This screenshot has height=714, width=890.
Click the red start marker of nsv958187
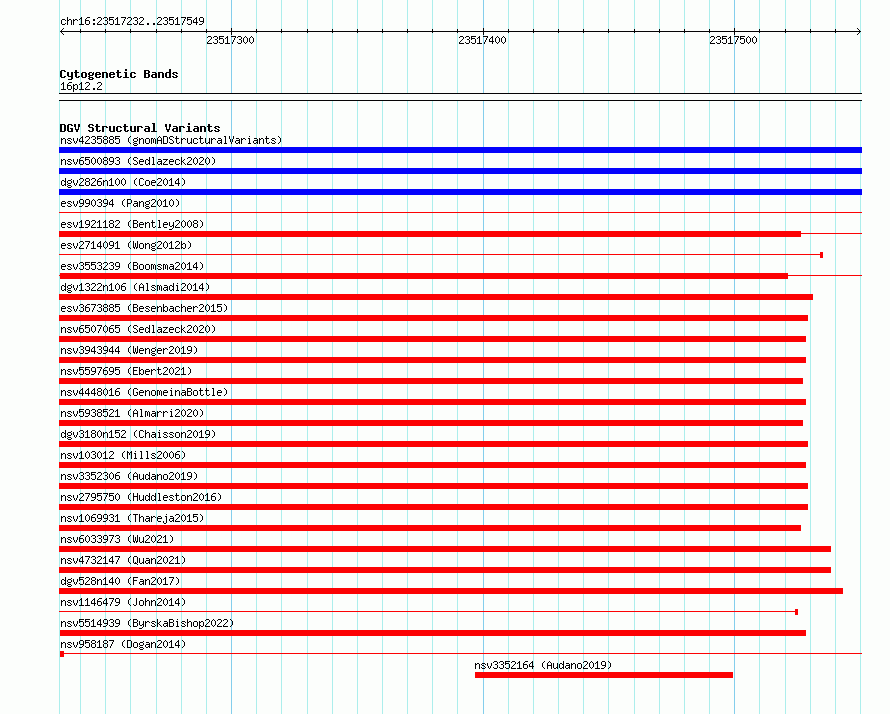click(62, 654)
